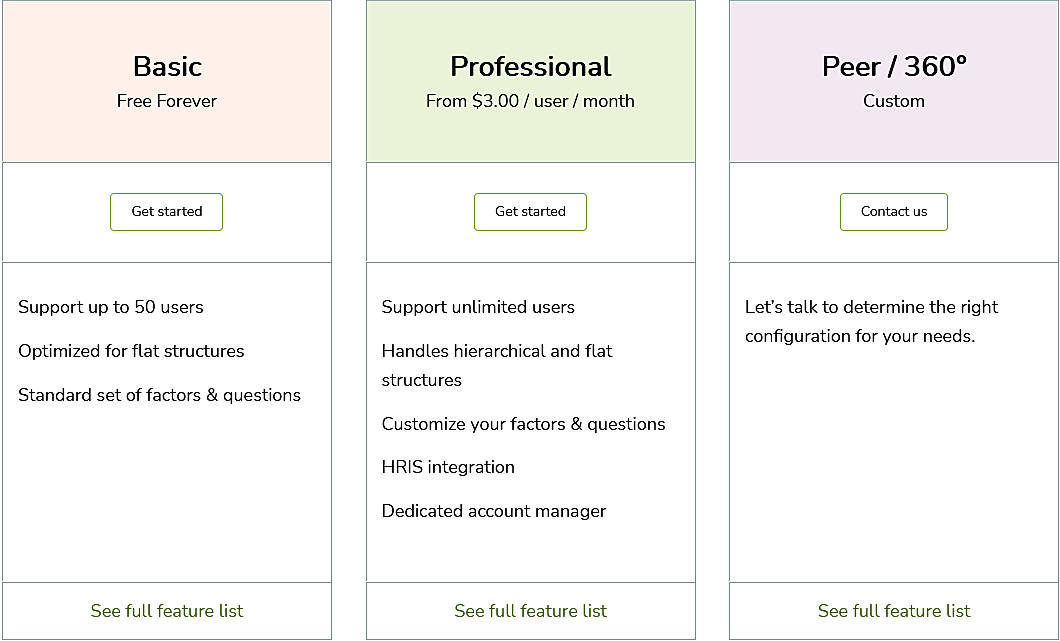Click the "Dedicated account manager" feature item
1060x641 pixels.
[x=493, y=511]
